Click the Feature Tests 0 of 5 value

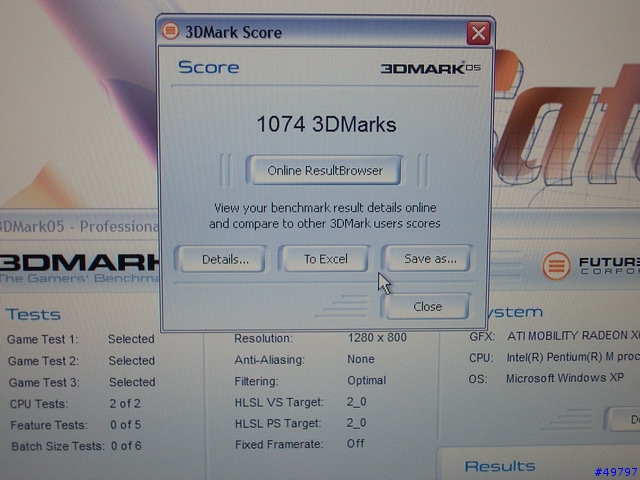pos(126,425)
